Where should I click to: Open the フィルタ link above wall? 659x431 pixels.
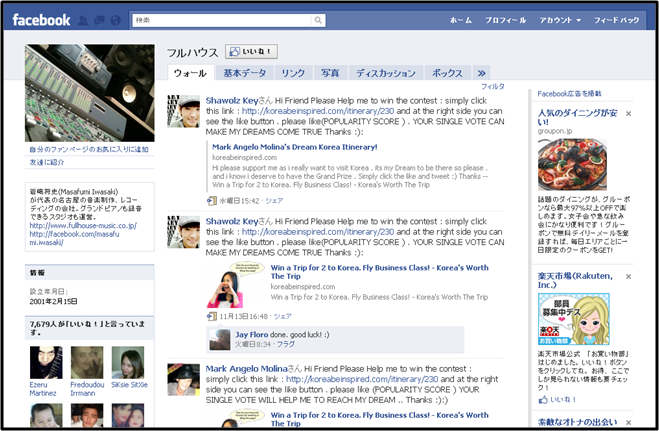493,87
